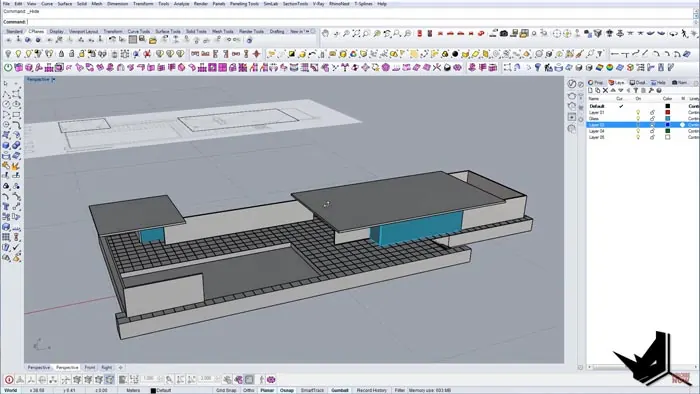700x394 pixels.
Task: Select Default layer row name
Action: coord(596,106)
